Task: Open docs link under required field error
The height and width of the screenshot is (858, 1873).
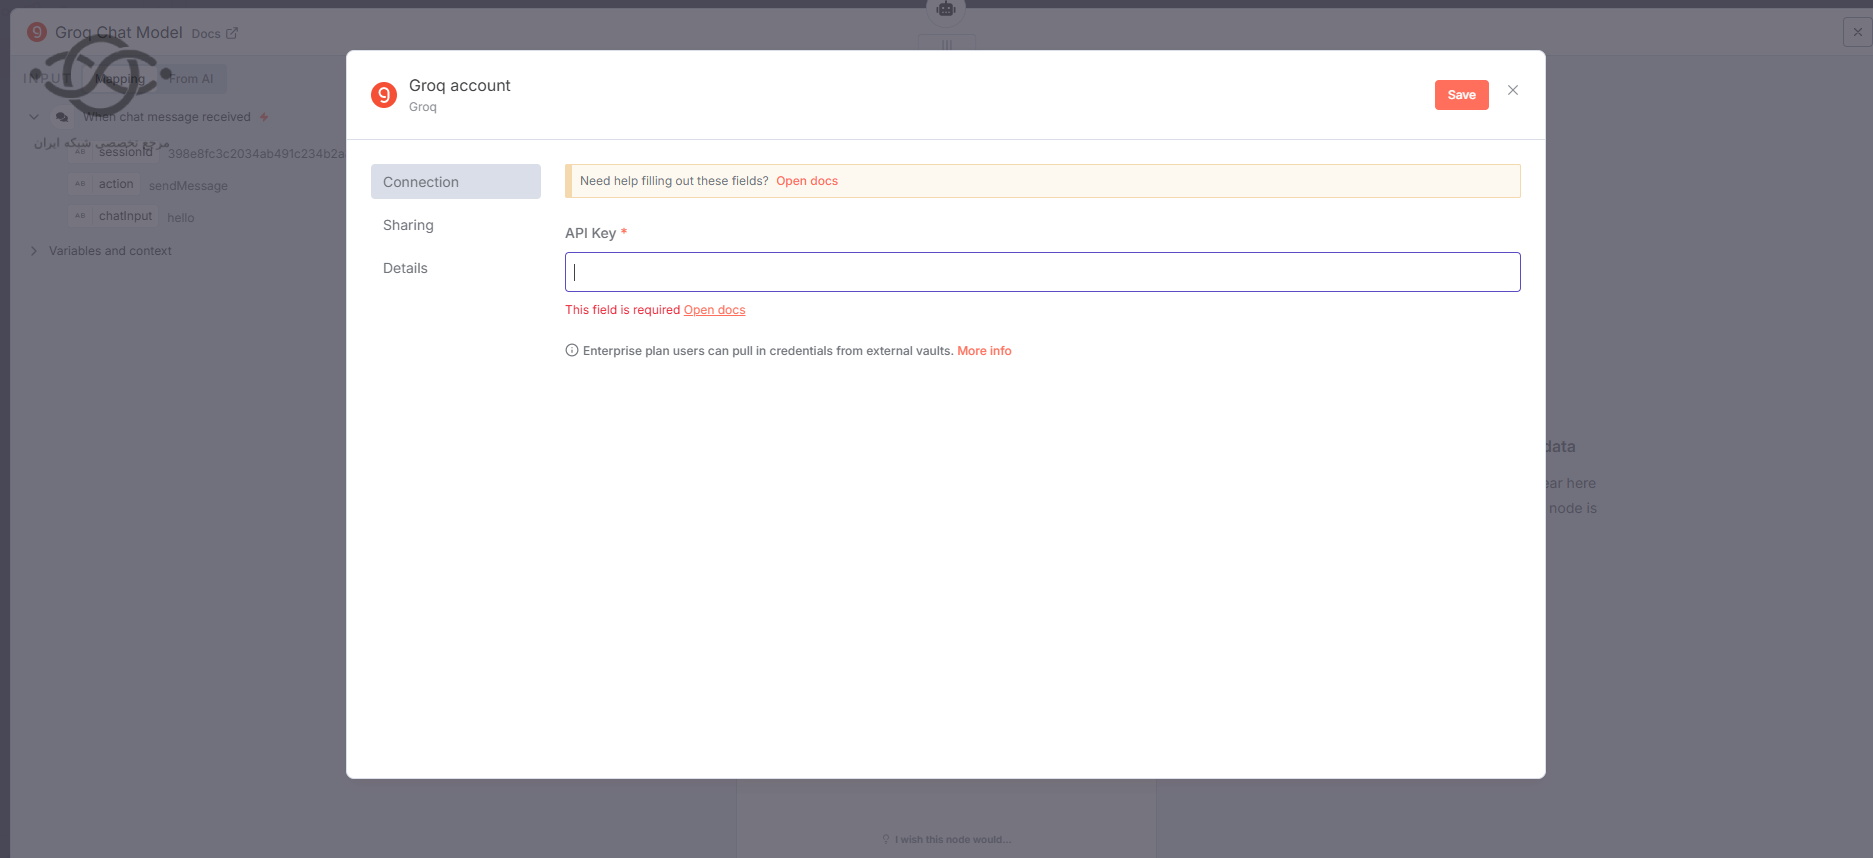Action: [714, 310]
